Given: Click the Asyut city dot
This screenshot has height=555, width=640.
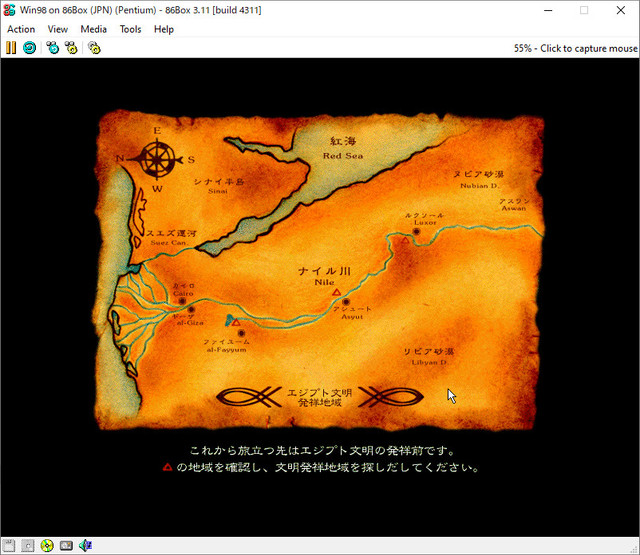Looking at the screenshot, I should pyautogui.click(x=346, y=302).
